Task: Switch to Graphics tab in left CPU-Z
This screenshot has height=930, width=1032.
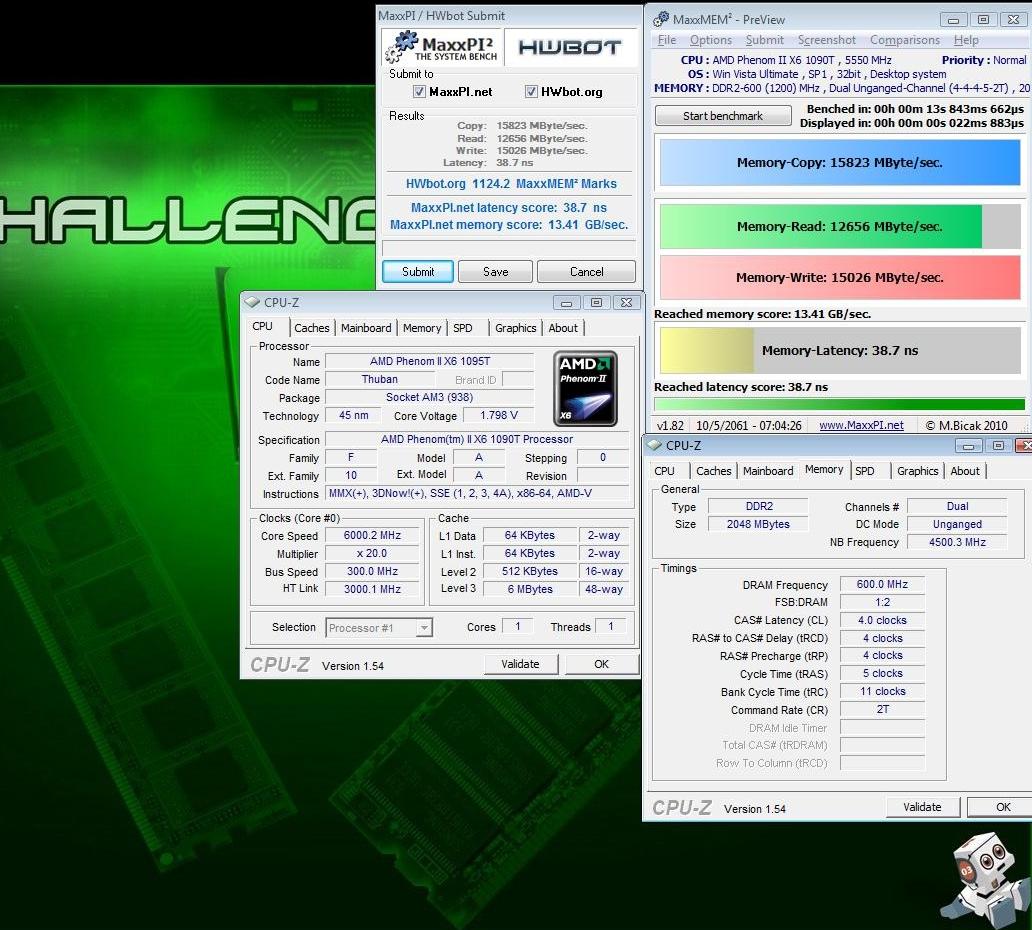Action: [515, 328]
